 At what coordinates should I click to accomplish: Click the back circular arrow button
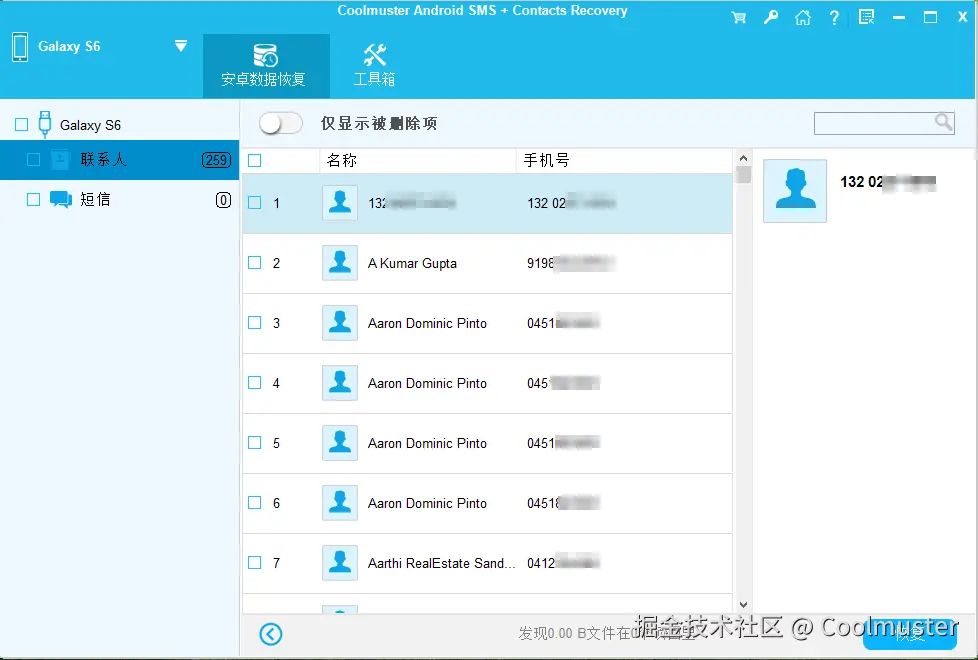tap(269, 634)
